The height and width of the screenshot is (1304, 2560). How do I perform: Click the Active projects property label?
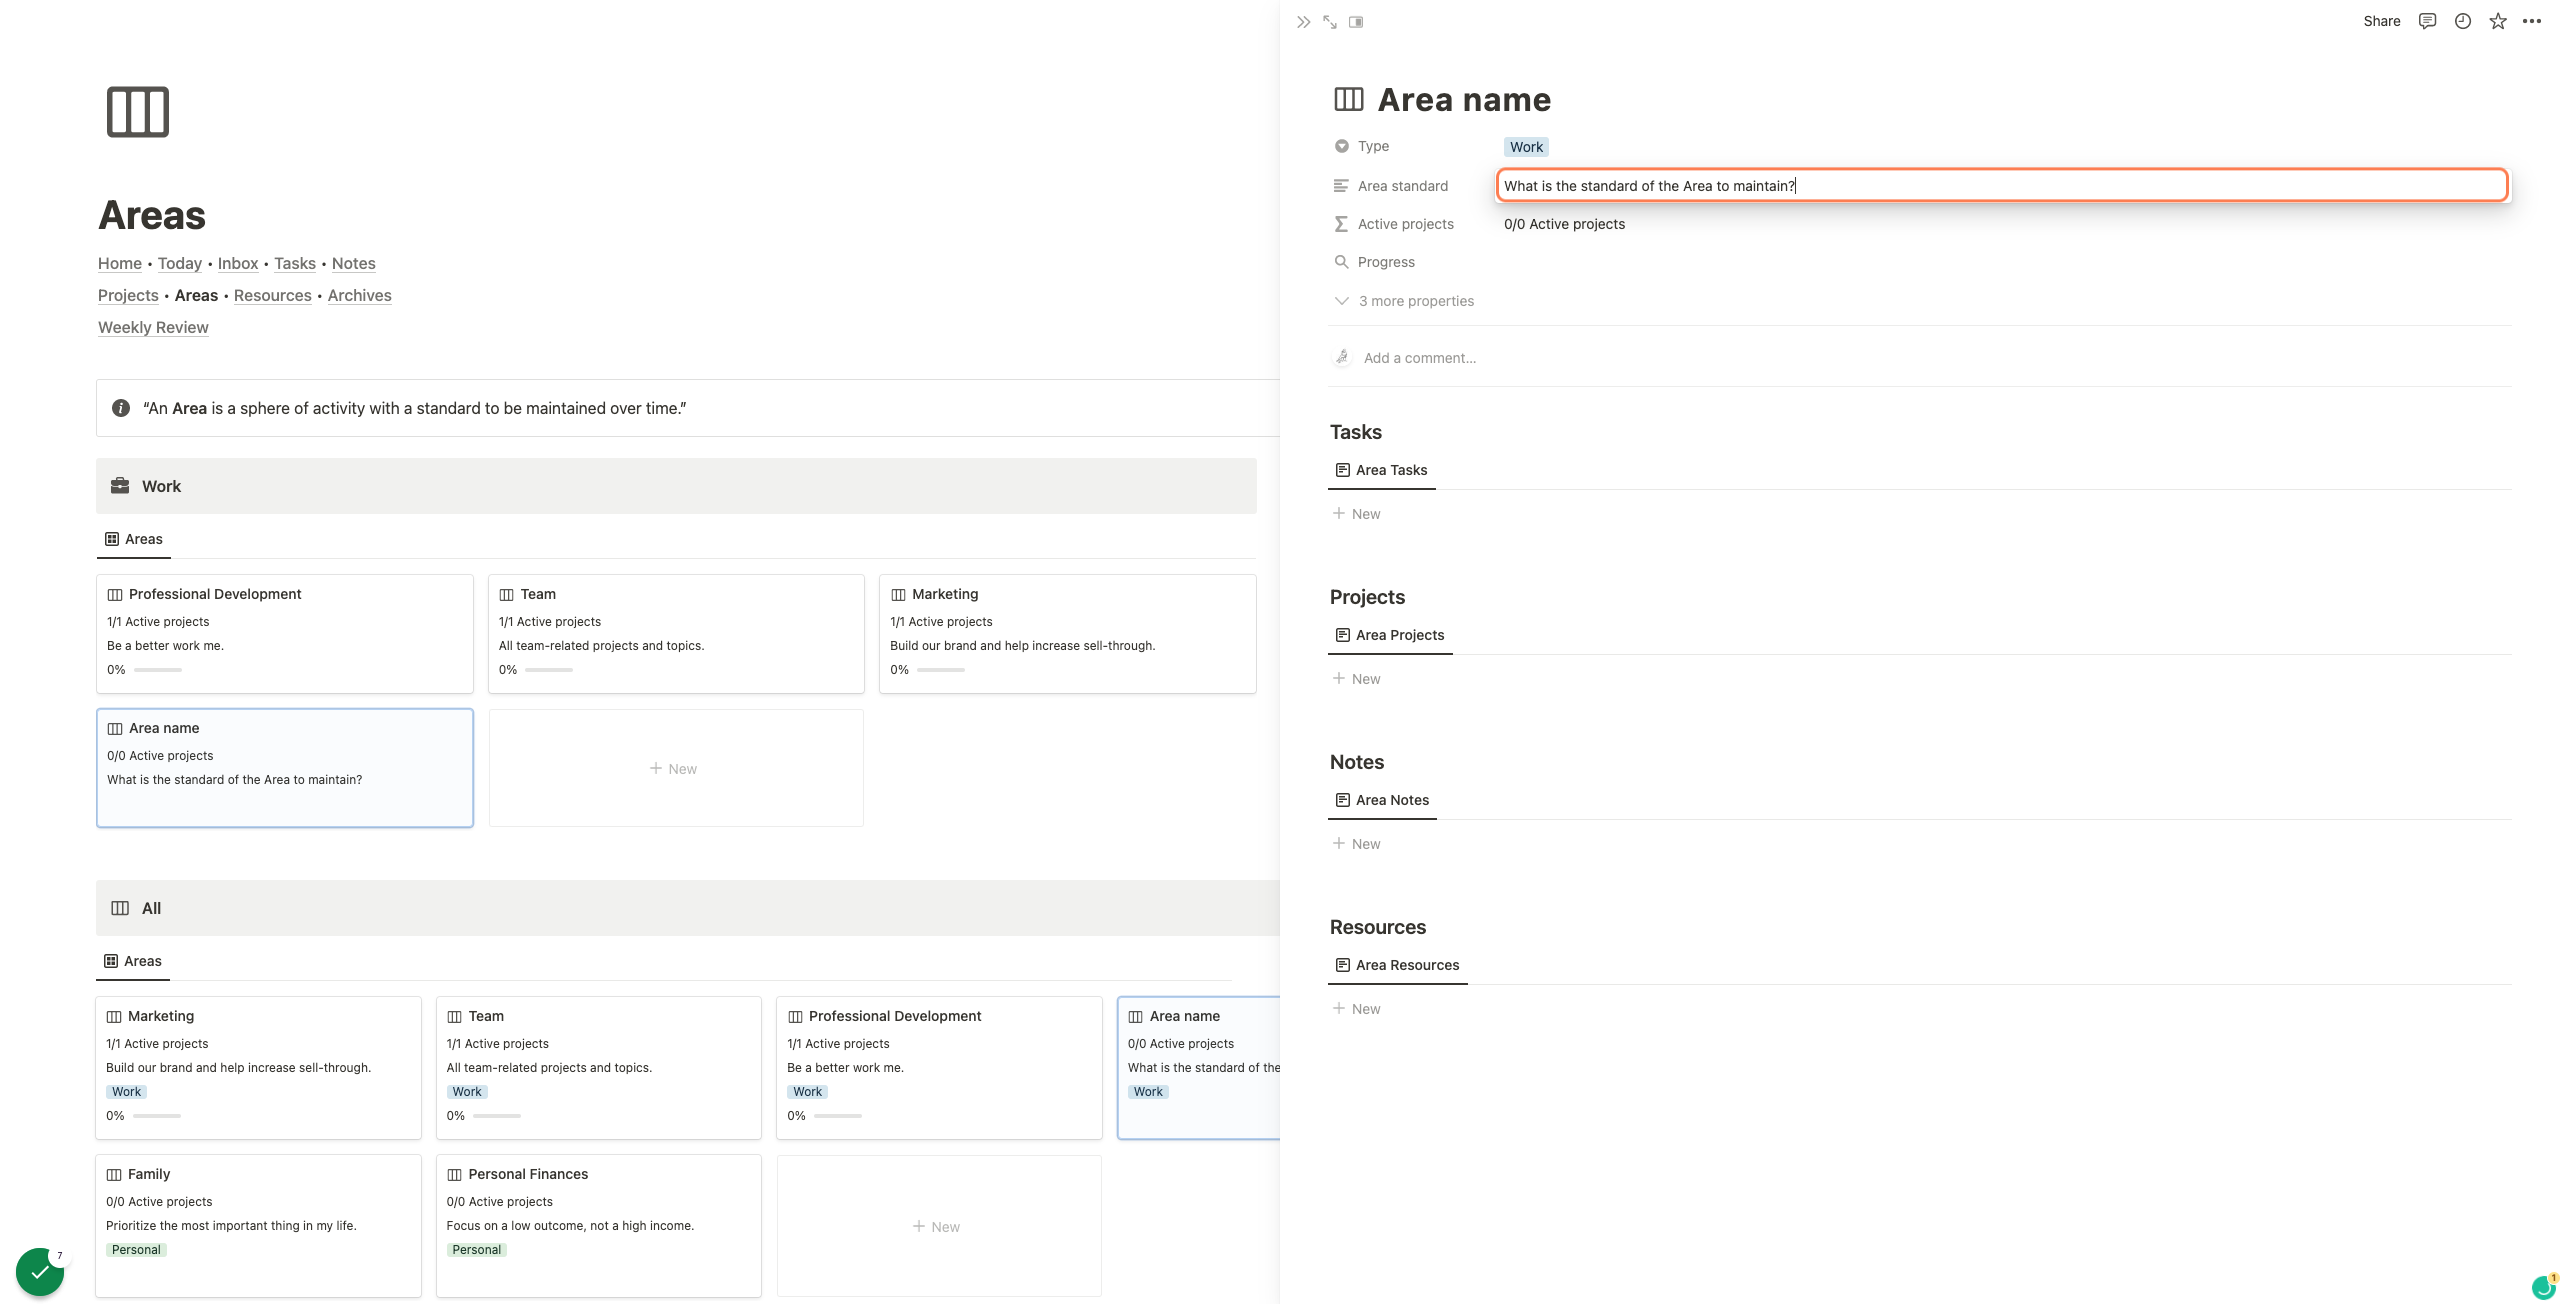coord(1405,224)
